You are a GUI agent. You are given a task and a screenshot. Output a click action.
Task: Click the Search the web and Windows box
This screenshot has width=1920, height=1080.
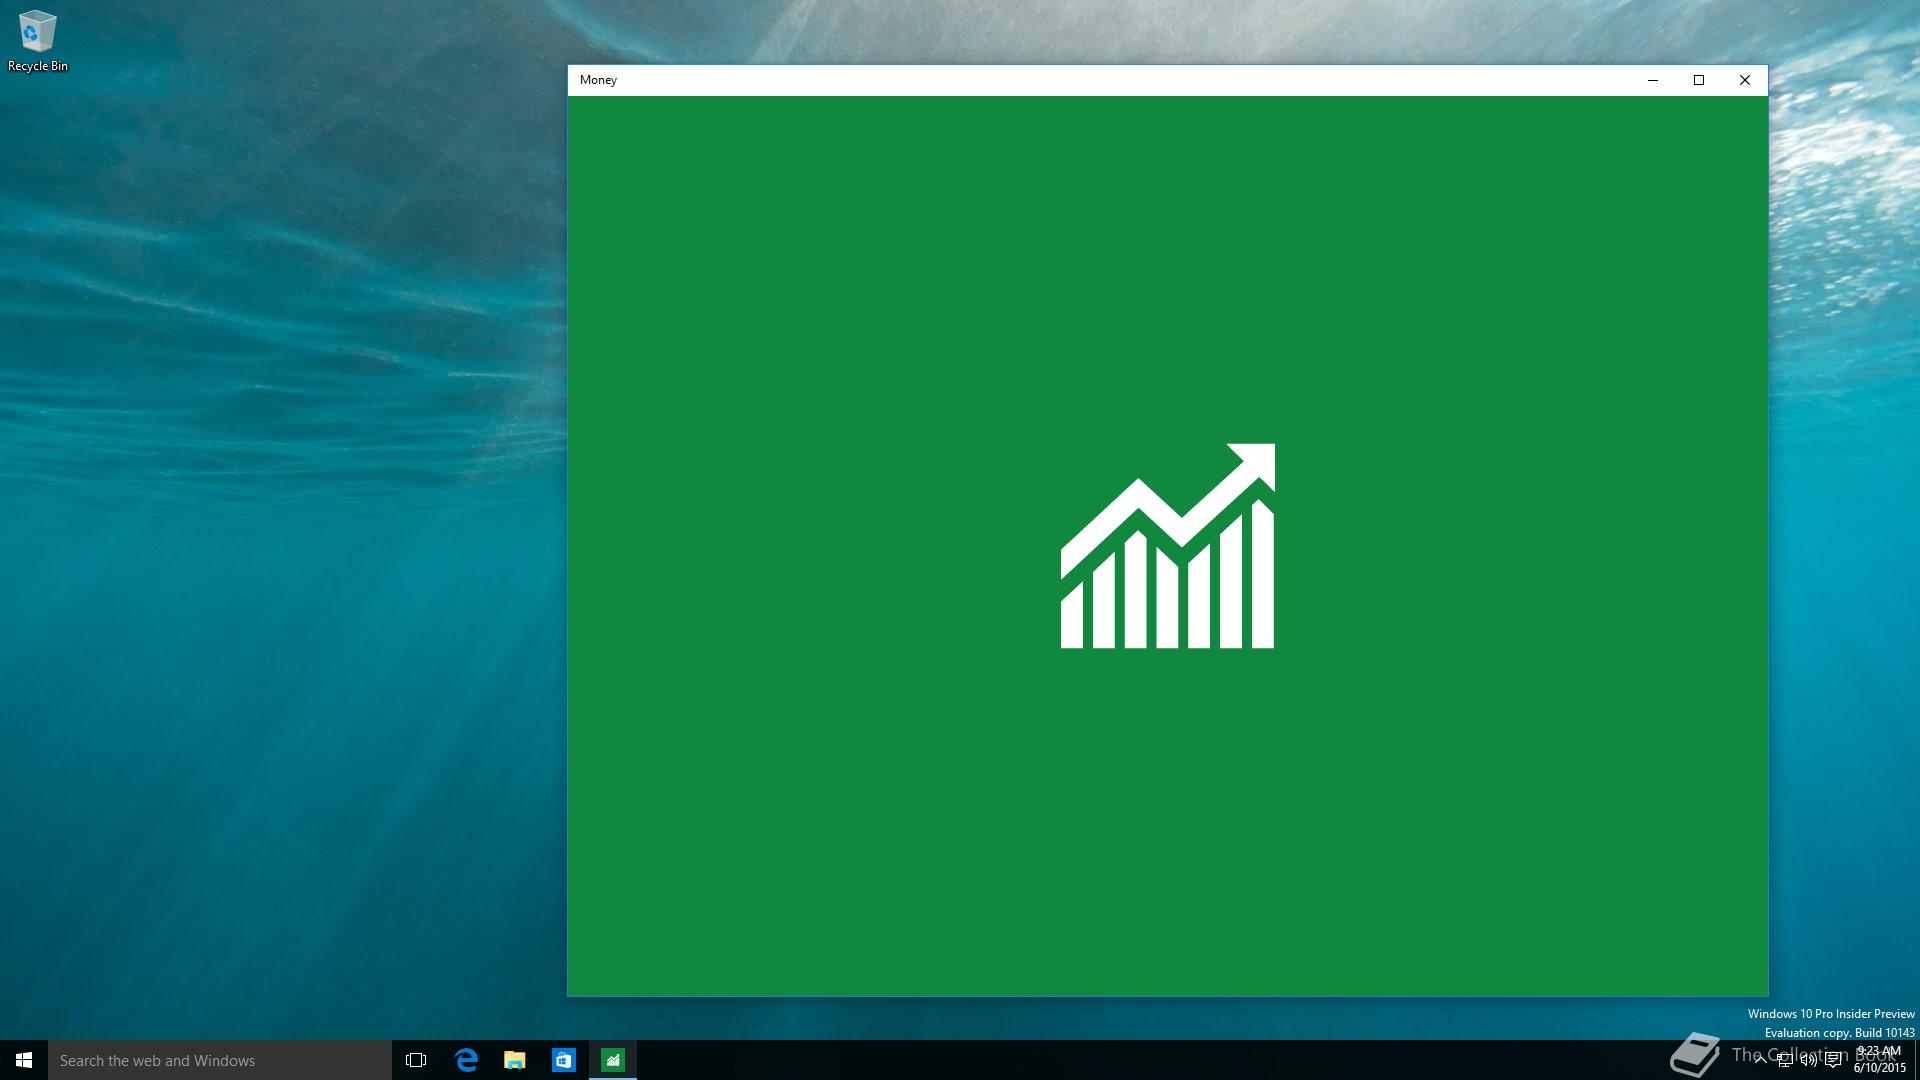click(x=220, y=1060)
